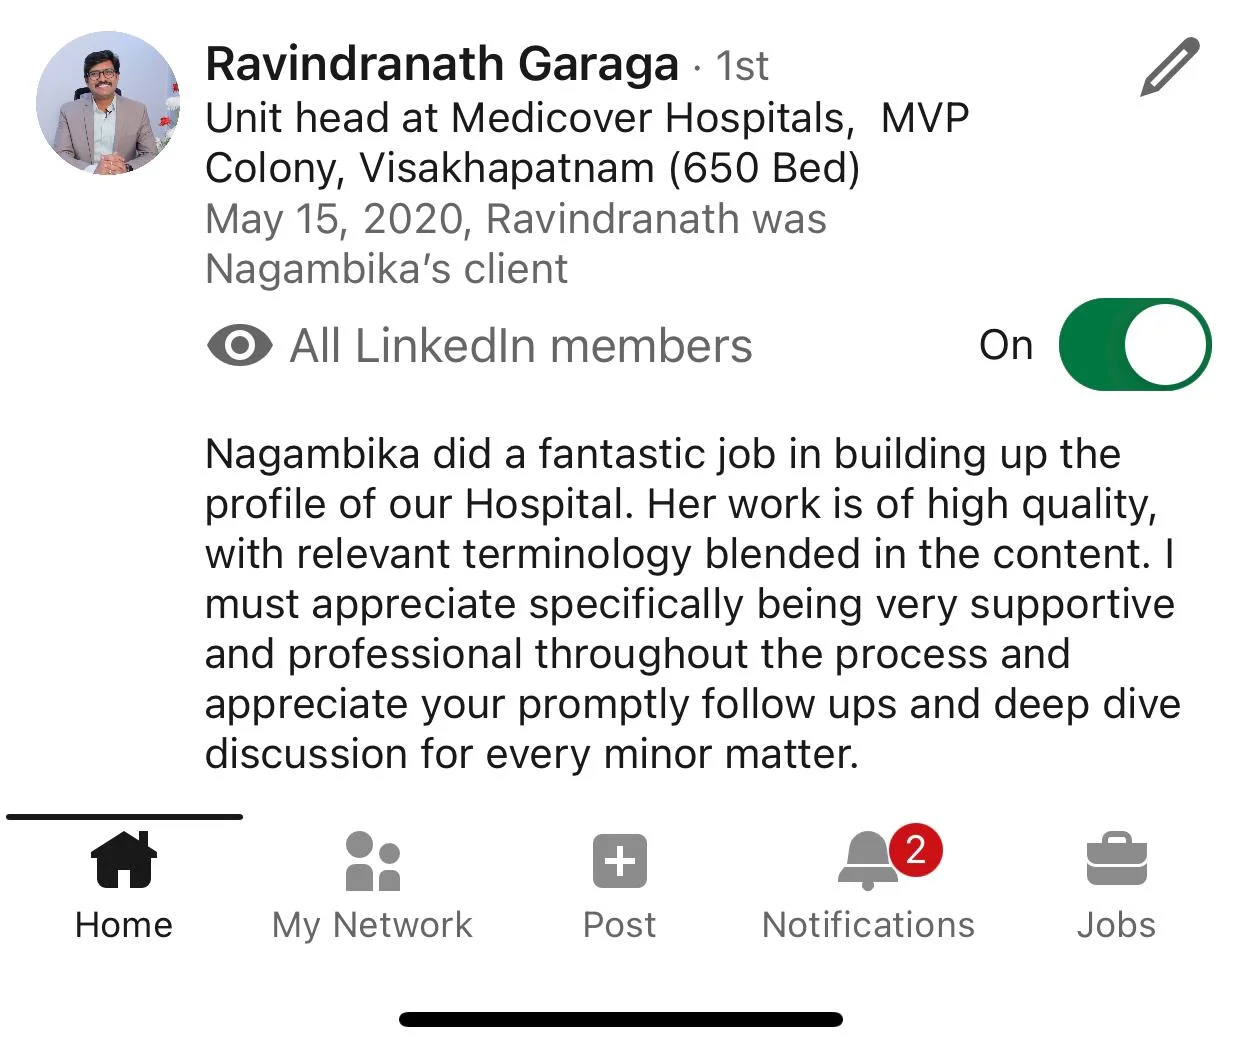Click the recommendation text about Nagambika
Screen dimensions: 1242x1051
click(x=690, y=603)
